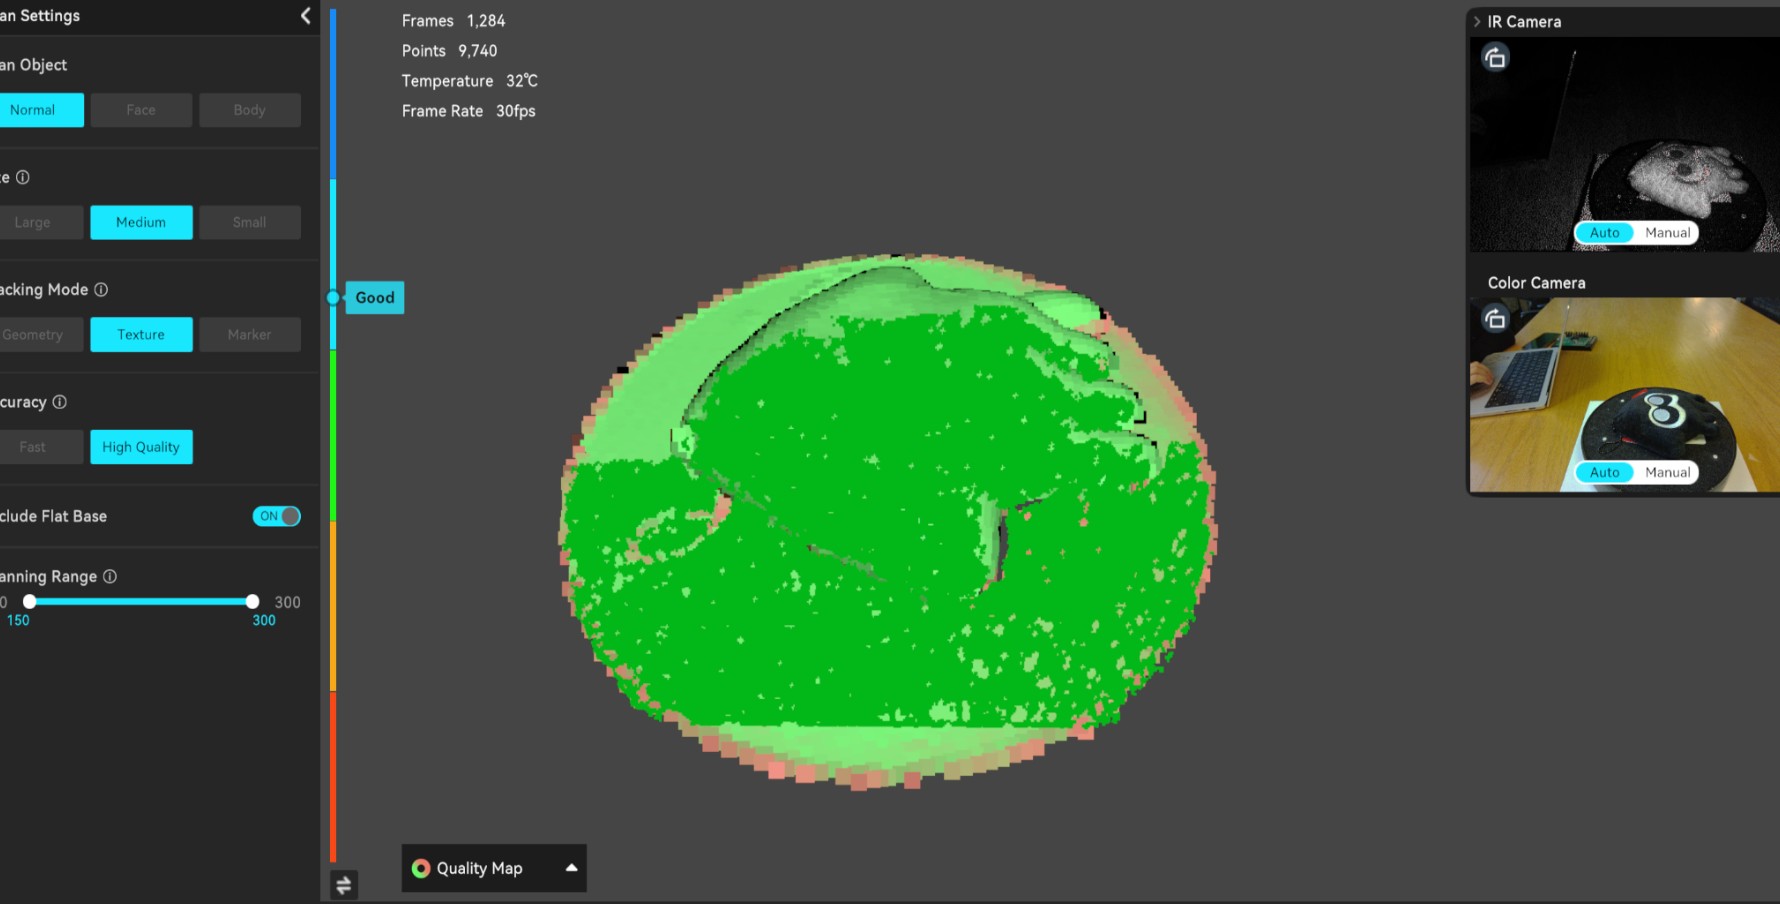This screenshot has width=1780, height=904.
Task: Click the scanning range minimum slider handle
Action: tap(30, 601)
